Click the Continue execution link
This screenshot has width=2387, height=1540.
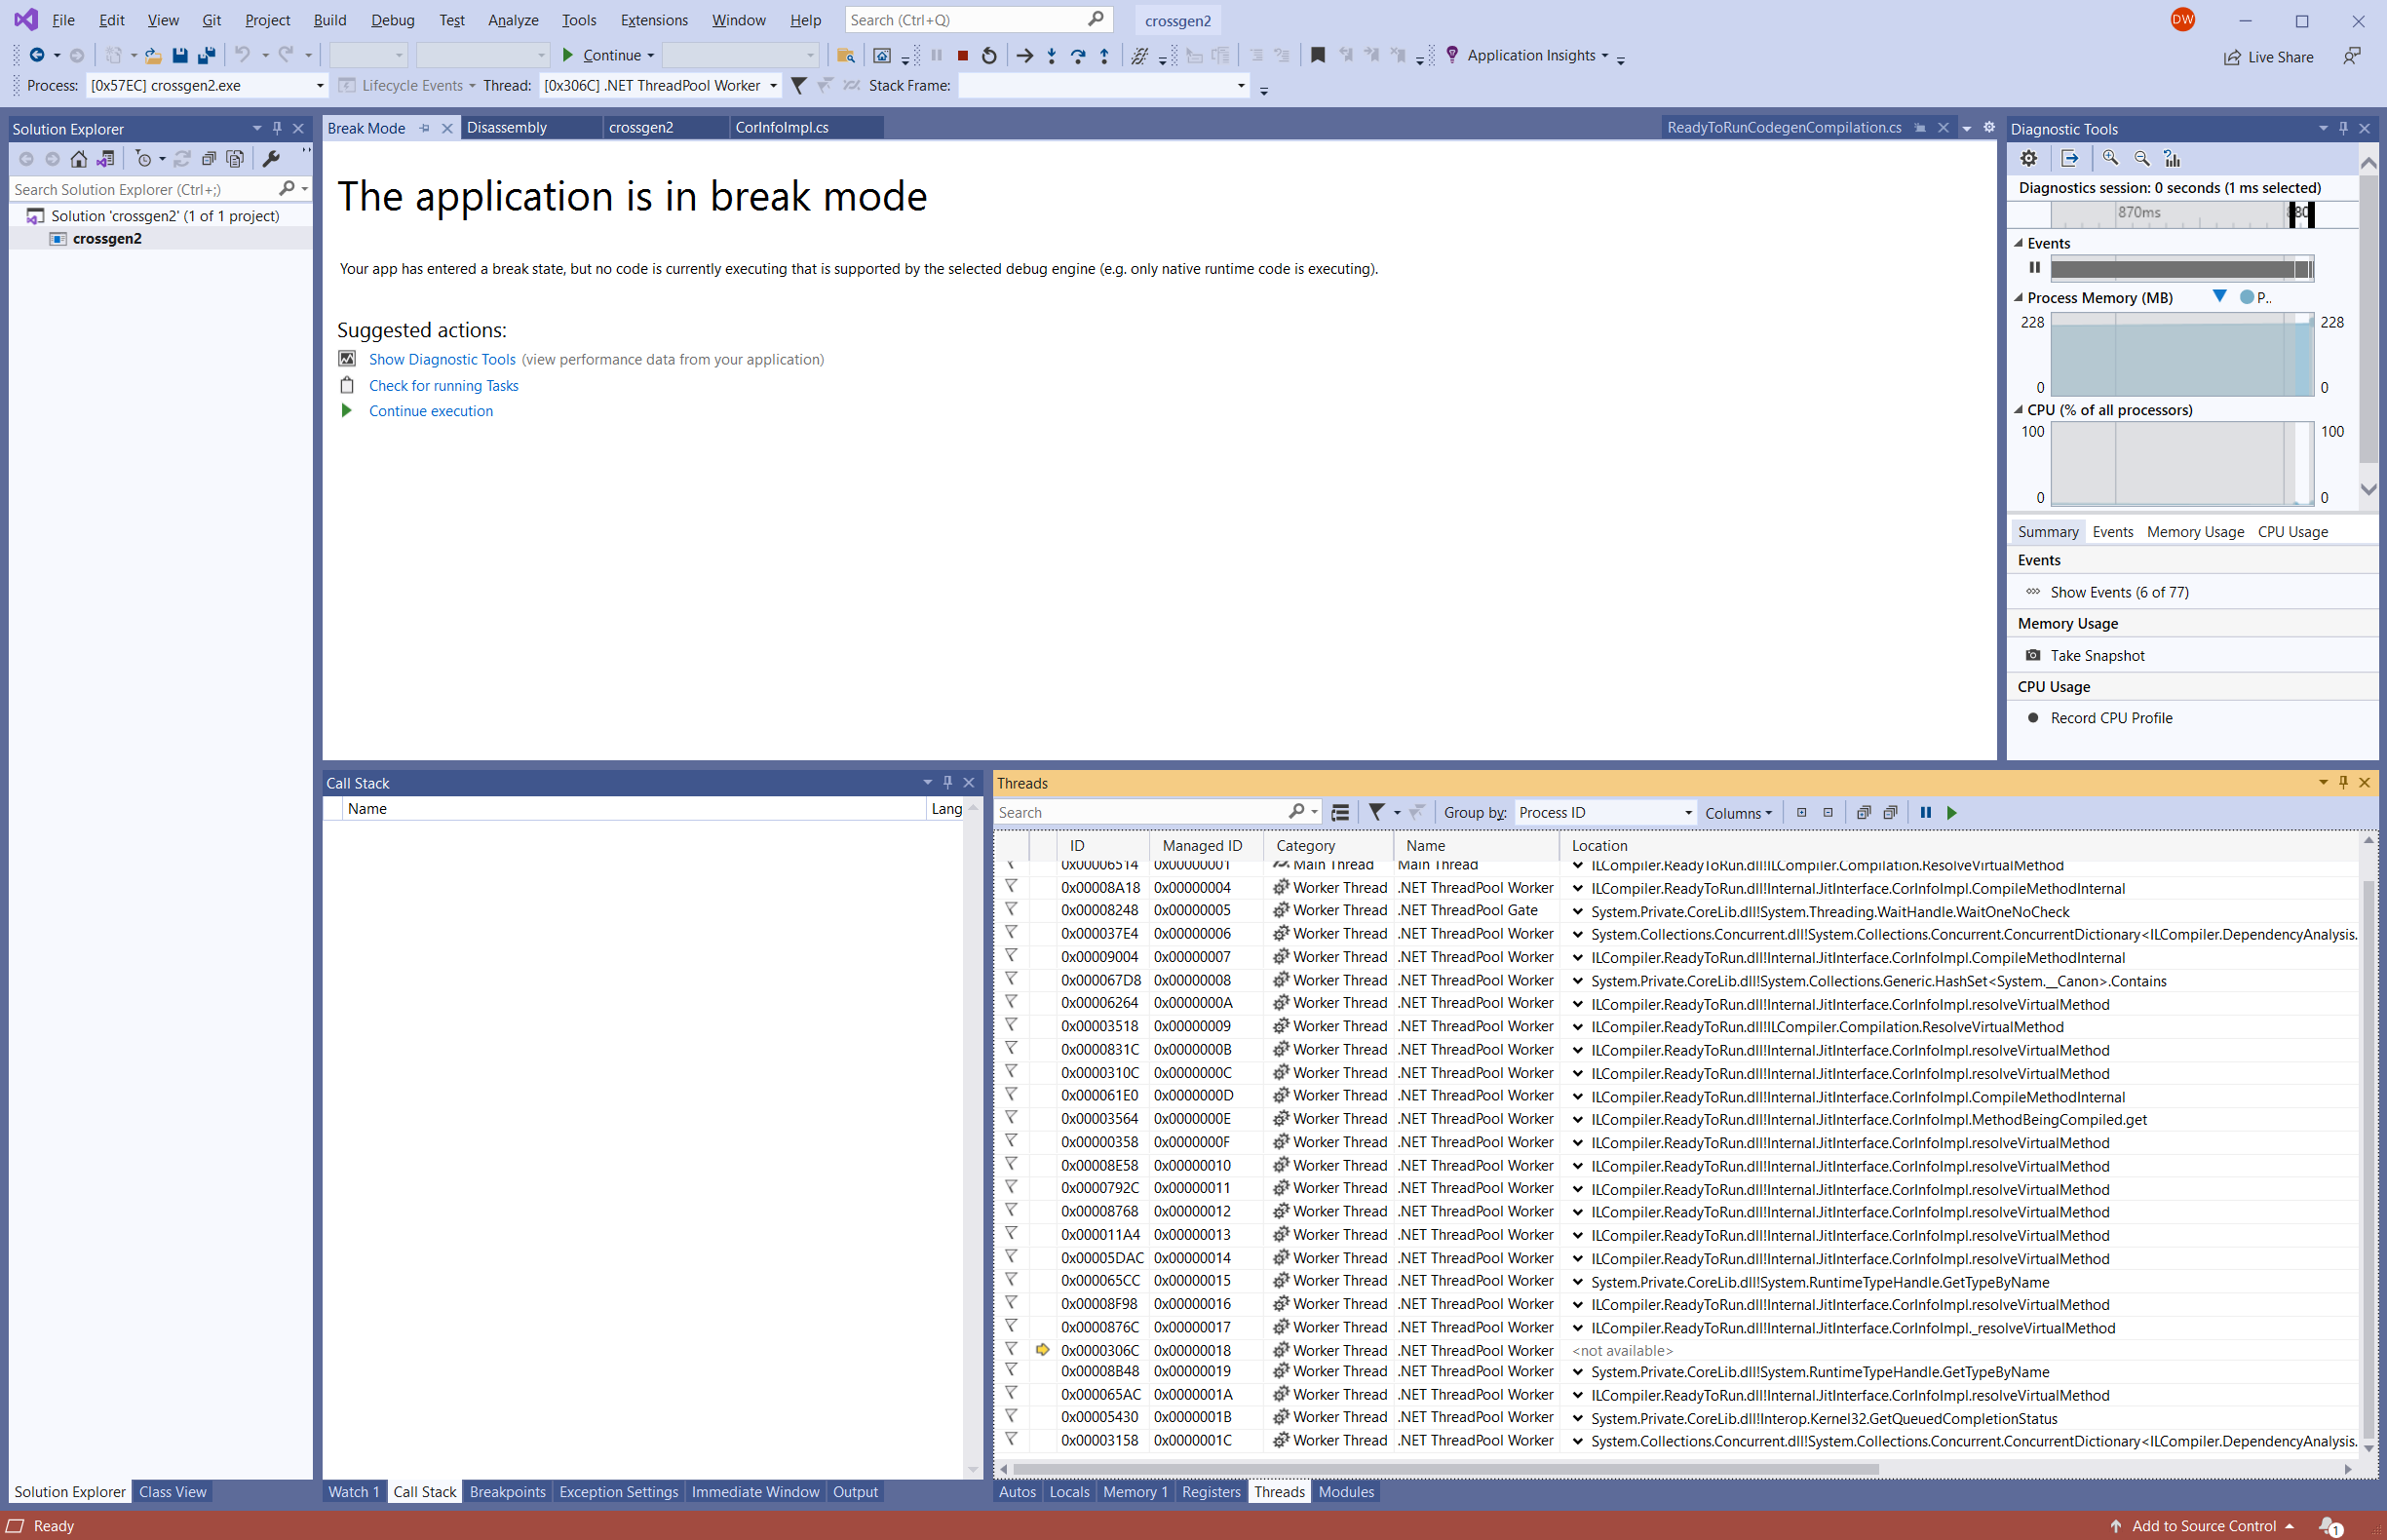[431, 411]
